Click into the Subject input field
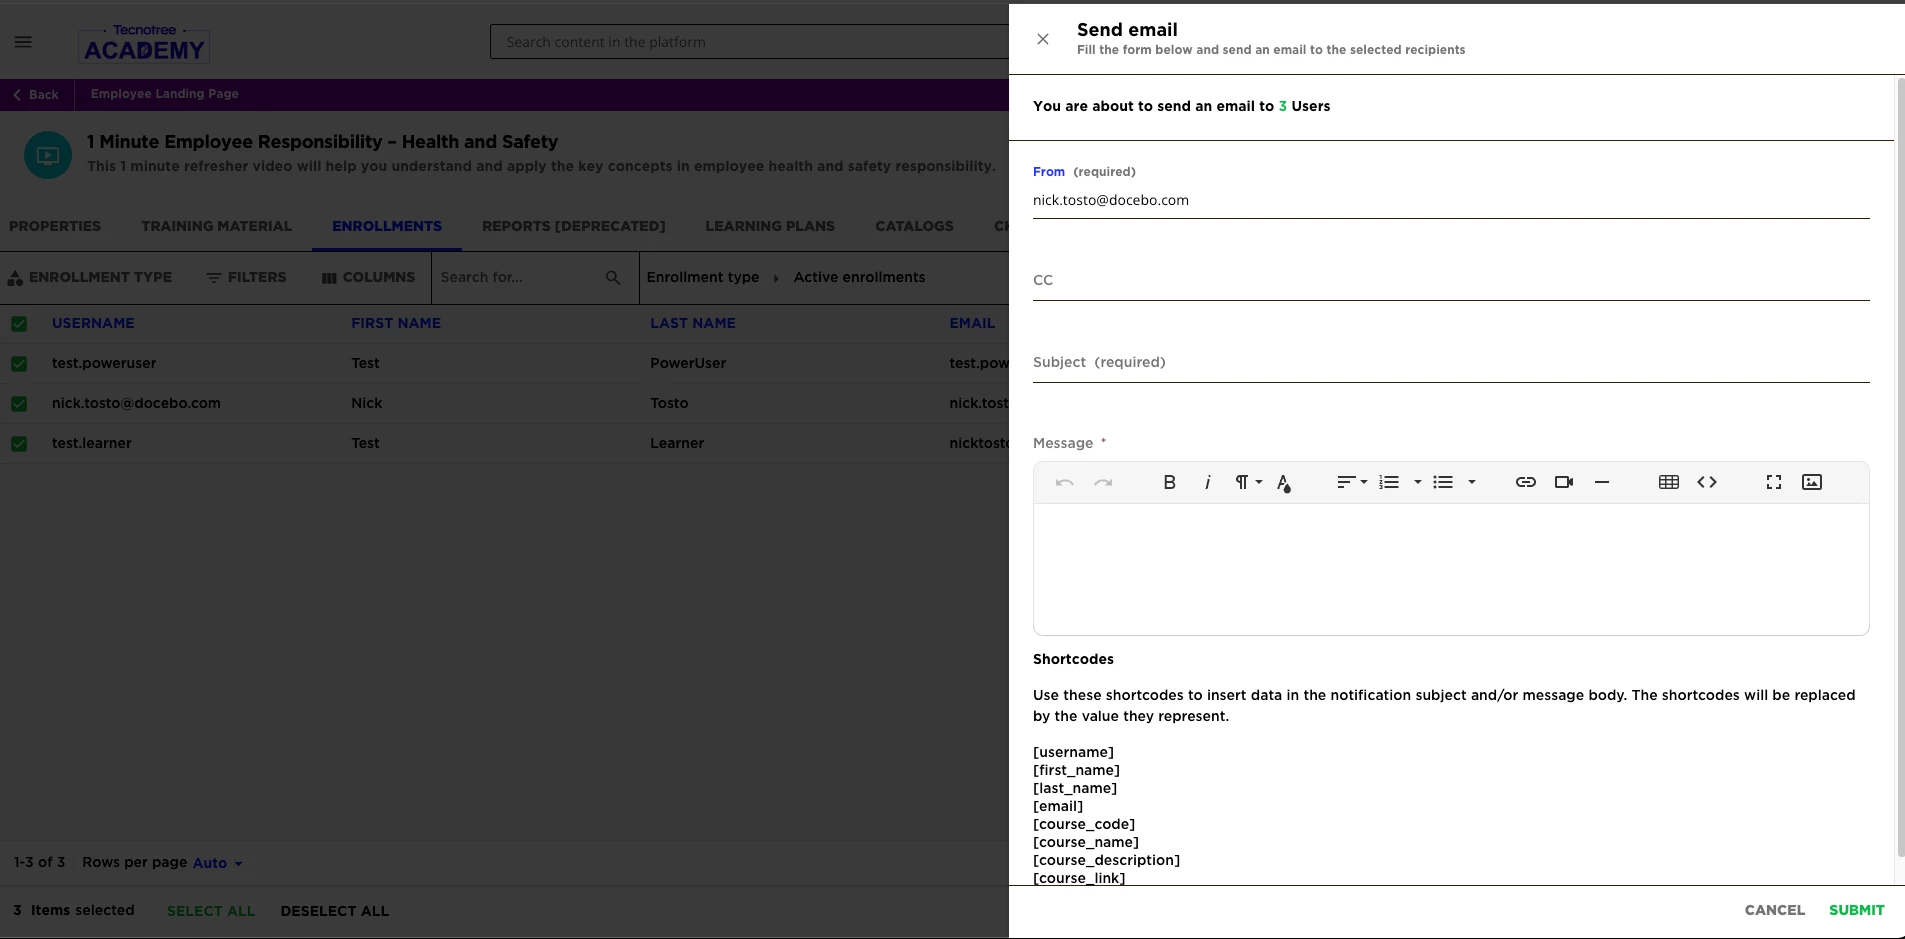Image resolution: width=1905 pixels, height=939 pixels. click(x=1450, y=363)
